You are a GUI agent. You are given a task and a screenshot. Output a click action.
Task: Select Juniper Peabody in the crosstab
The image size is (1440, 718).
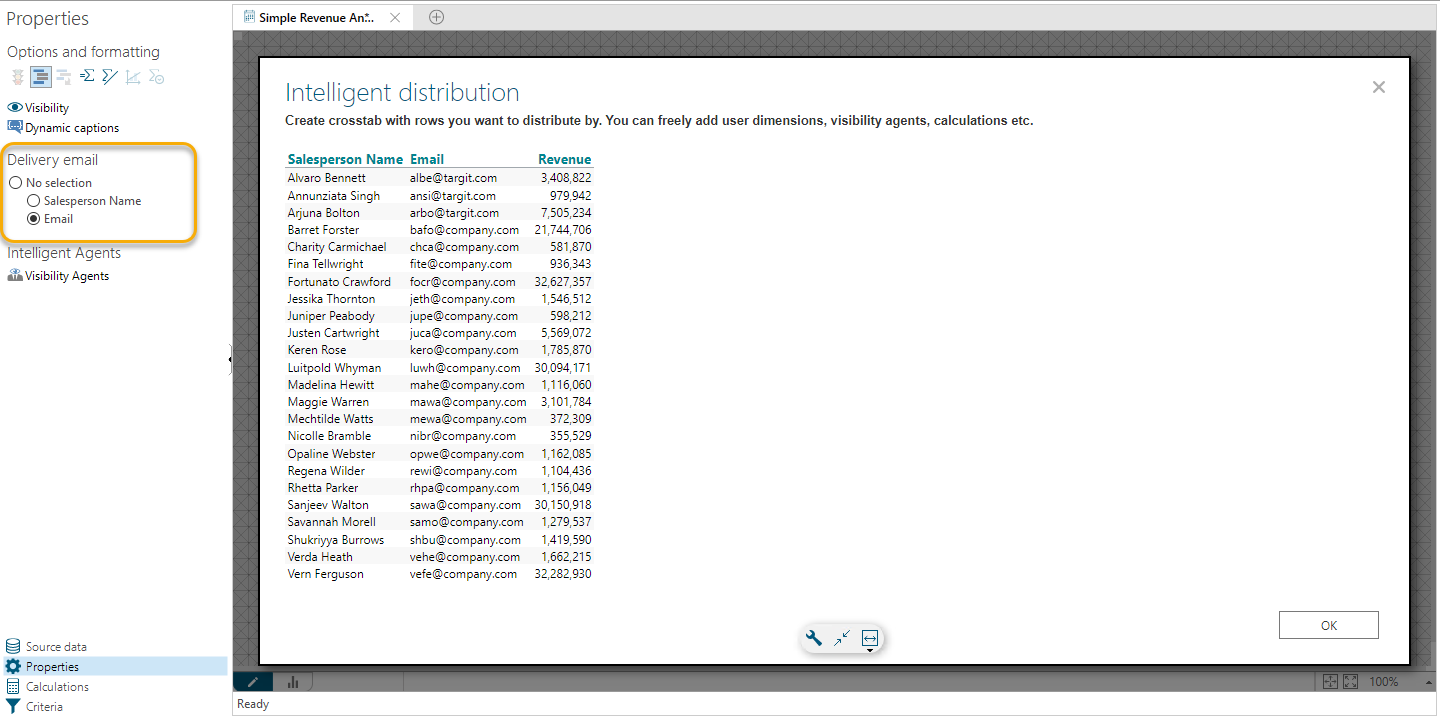(331, 316)
